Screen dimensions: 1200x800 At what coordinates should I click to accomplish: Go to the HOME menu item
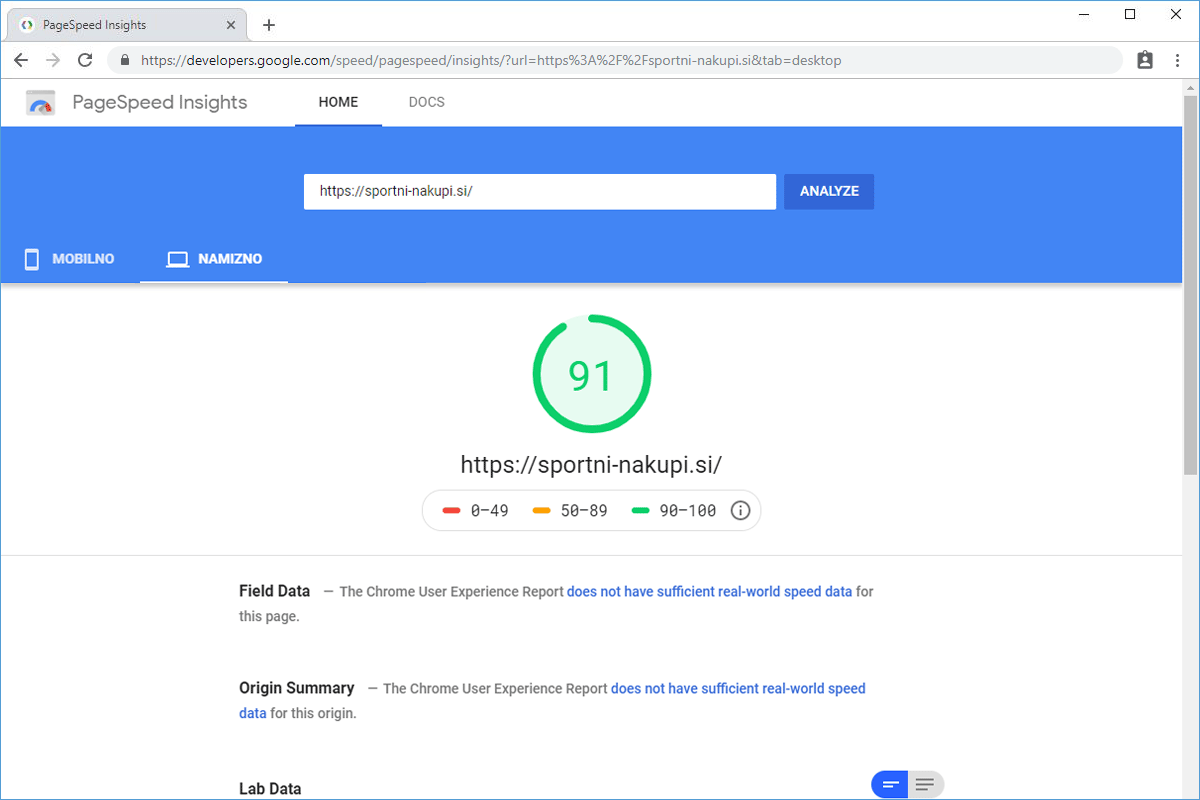click(338, 102)
